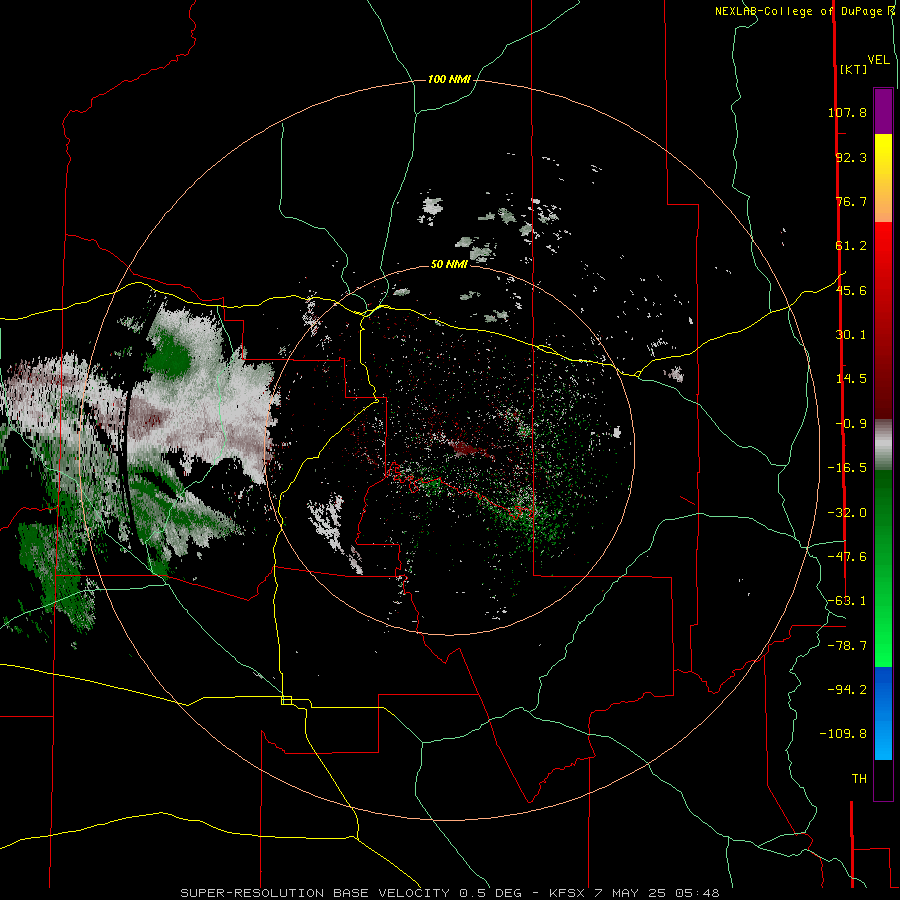Click the -32.0 velocity scale value
The image size is (900, 900).
coord(847,513)
